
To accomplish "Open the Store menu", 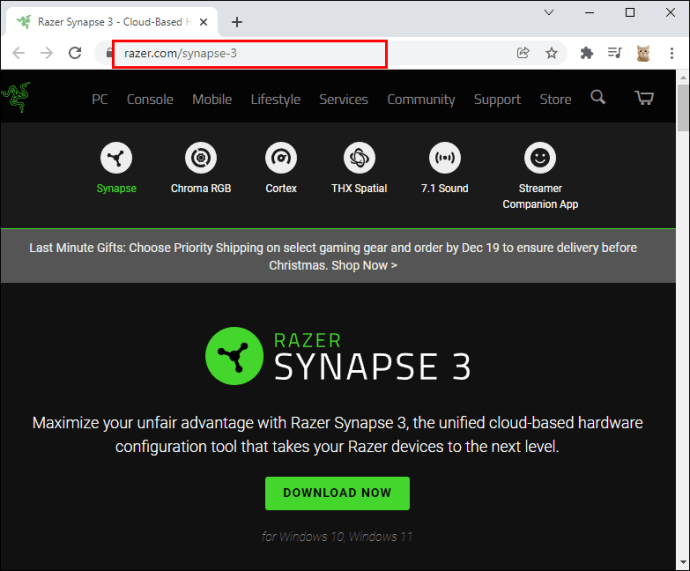I will (555, 99).
